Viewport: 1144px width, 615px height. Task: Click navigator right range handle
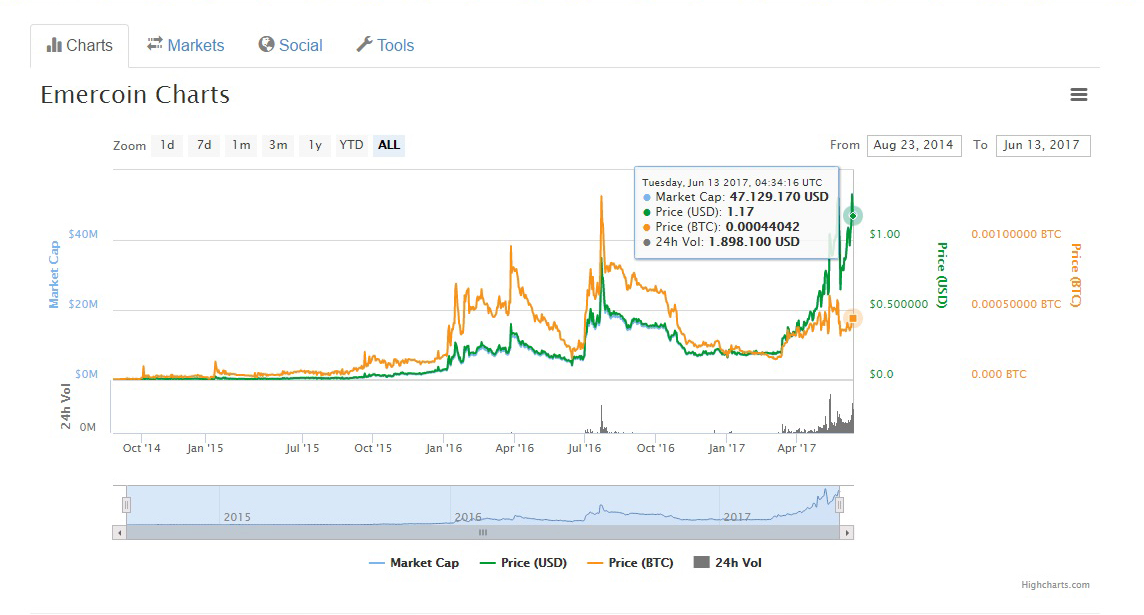pyautogui.click(x=839, y=505)
